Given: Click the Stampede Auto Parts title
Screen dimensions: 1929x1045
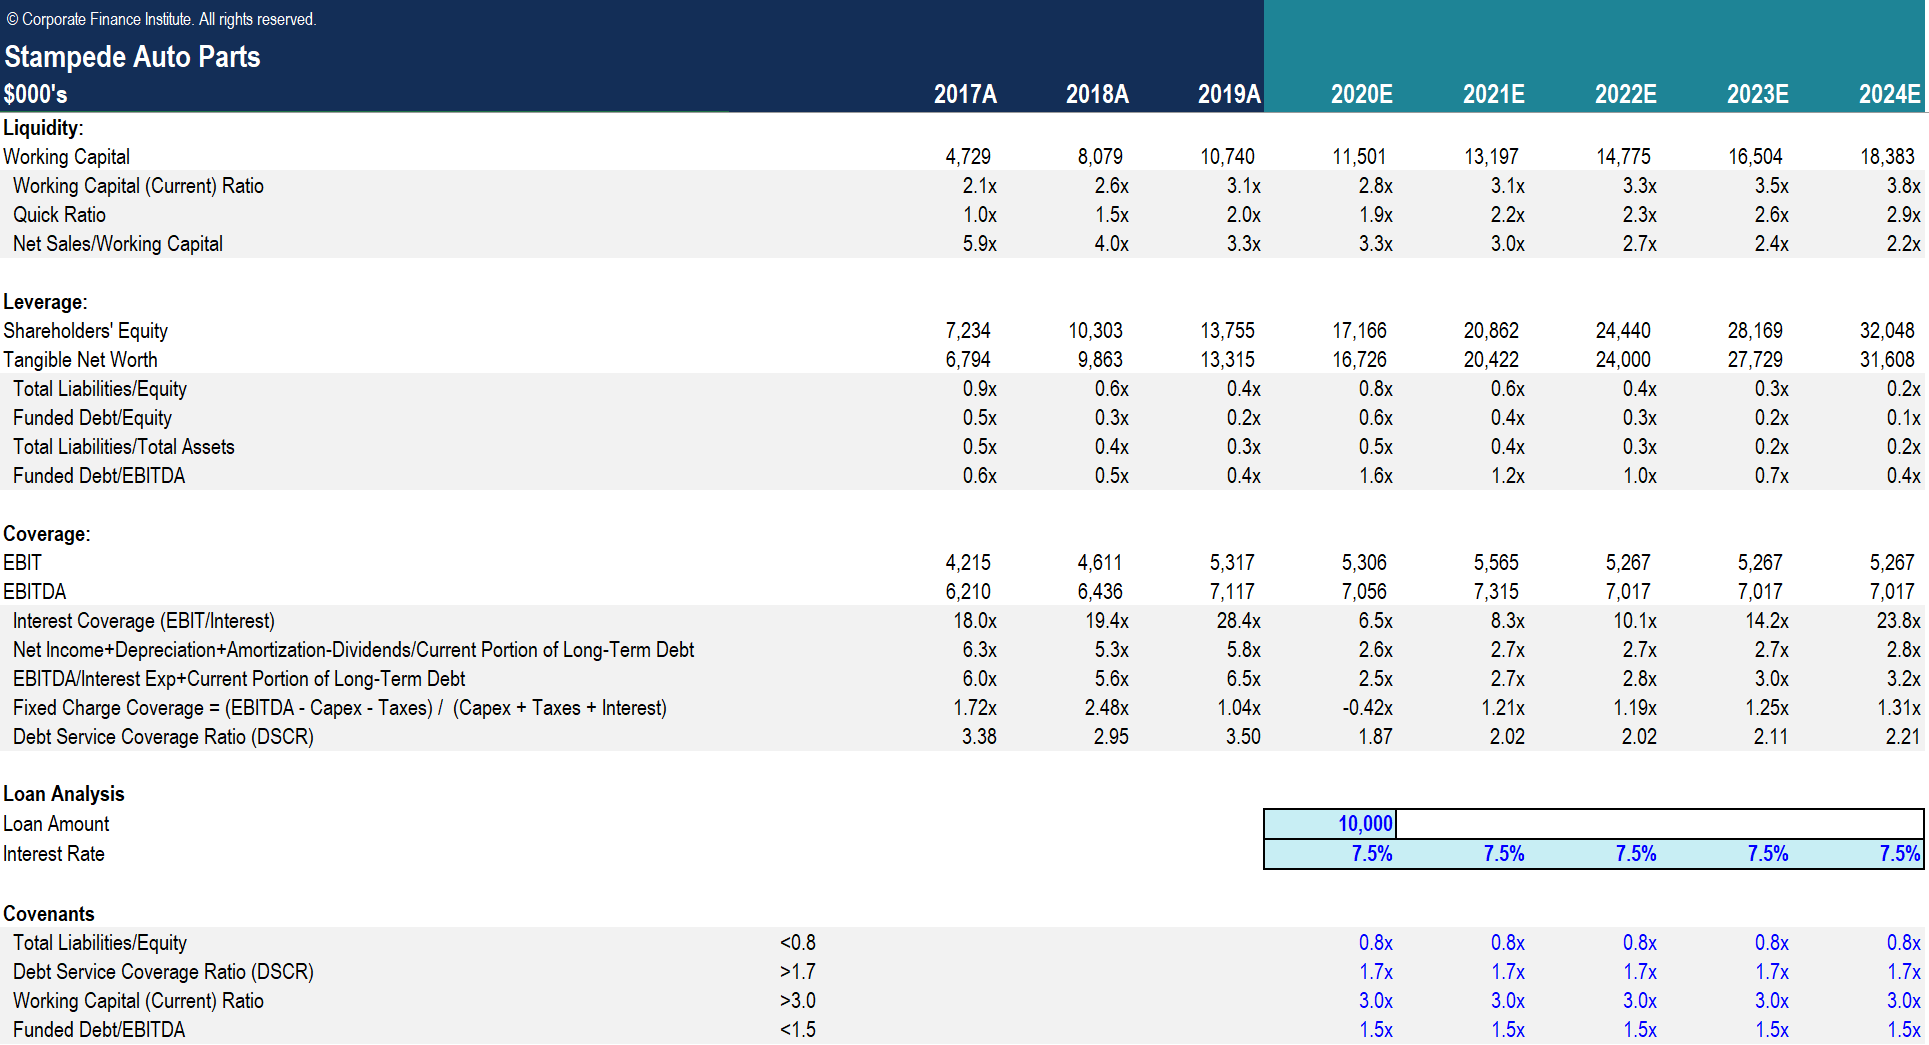Looking at the screenshot, I should pyautogui.click(x=132, y=57).
